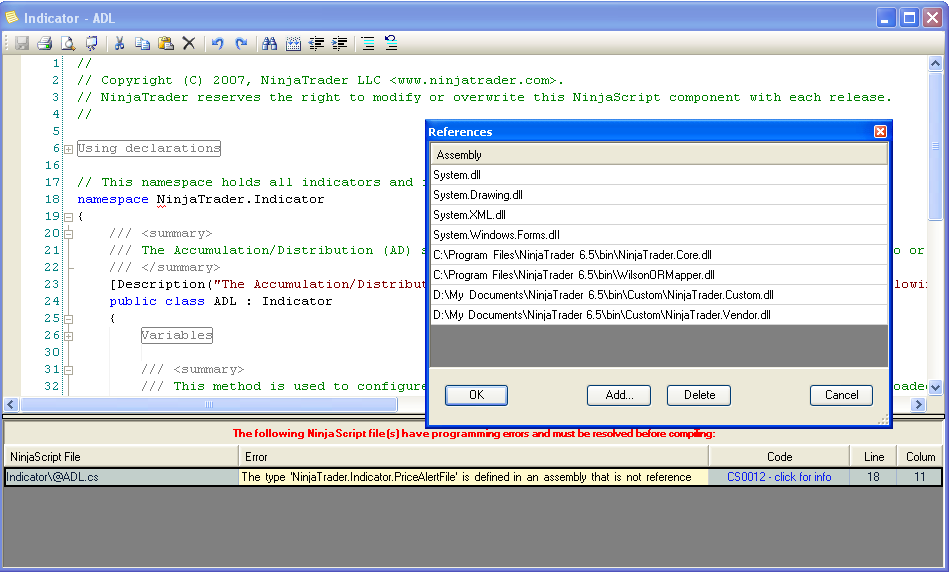The width and height of the screenshot is (949, 573).
Task: Expand the Variables region
Action: point(68,336)
